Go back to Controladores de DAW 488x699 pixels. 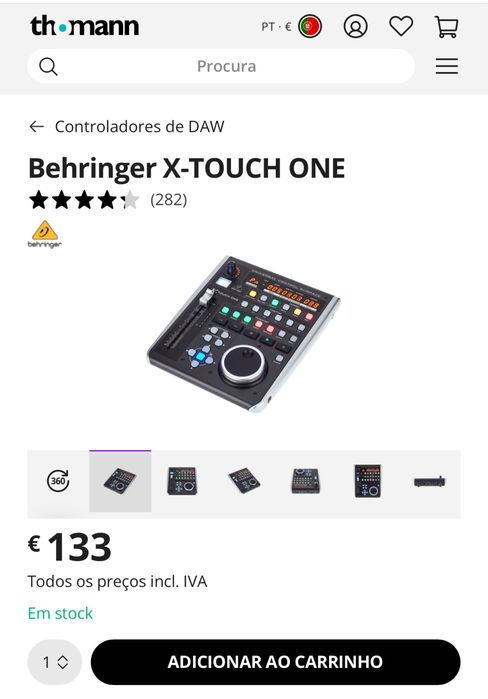point(139,127)
